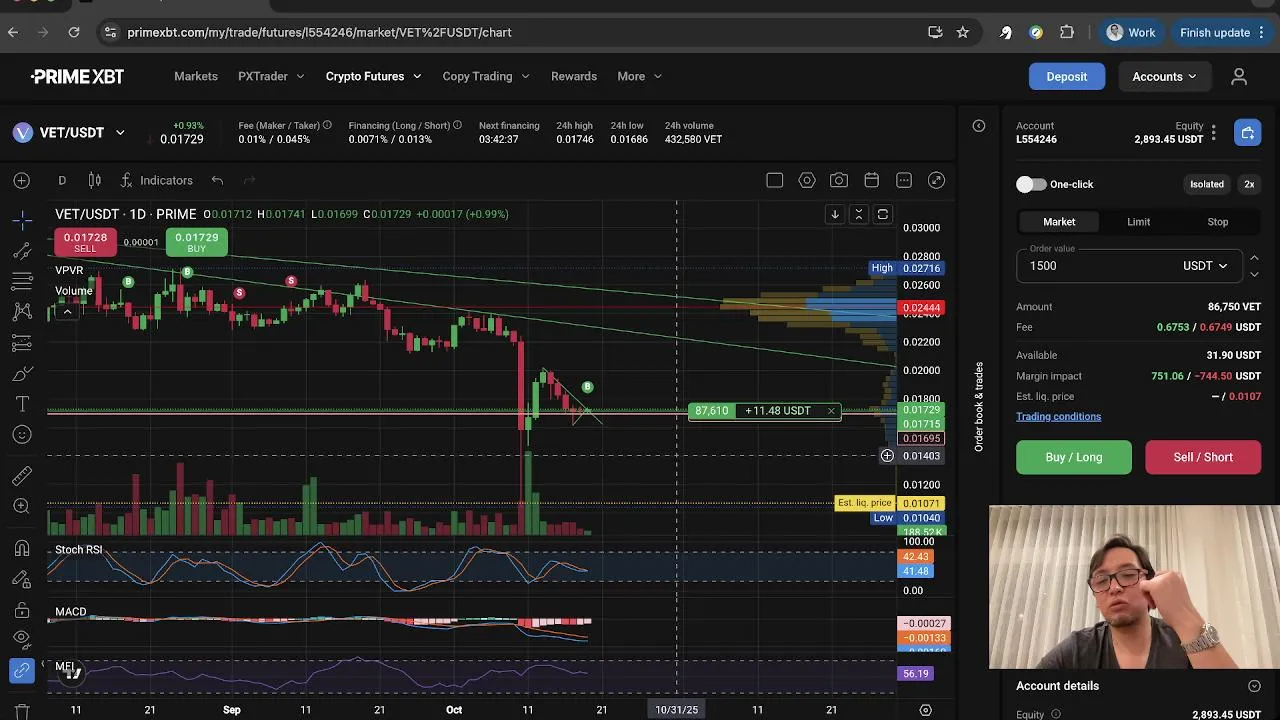The width and height of the screenshot is (1280, 720).
Task: Click the blue add wallet icon button
Action: (1247, 132)
